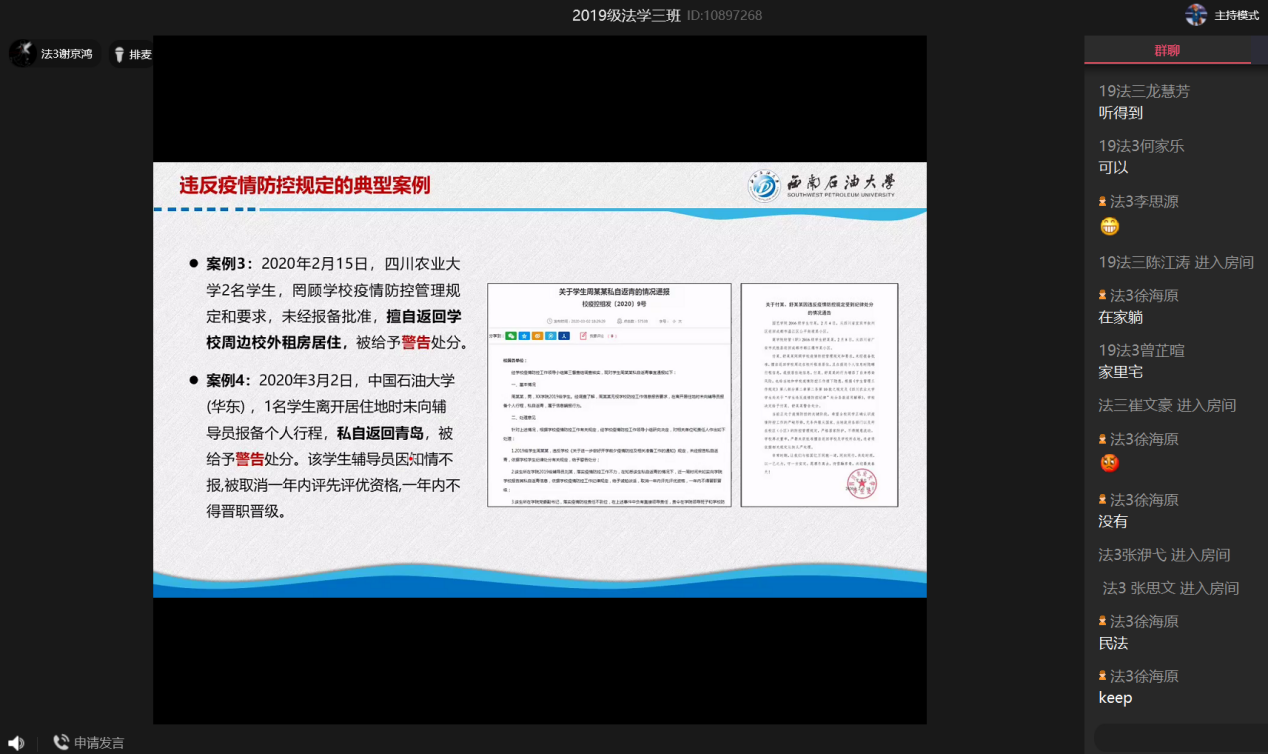Viewport: 1268px width, 754px height.
Task: Click the name 法3徐海原 above 在家躺
Action: tap(1144, 295)
